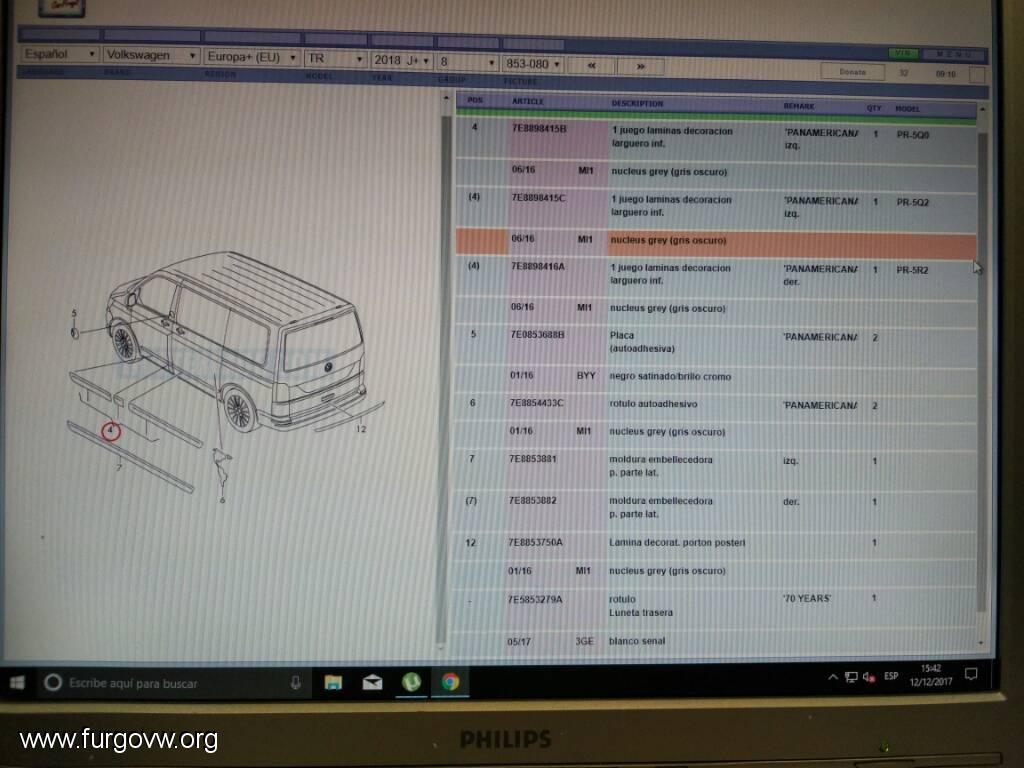Select article 7E0853688B
This screenshot has width=1024, height=768.
(537, 334)
